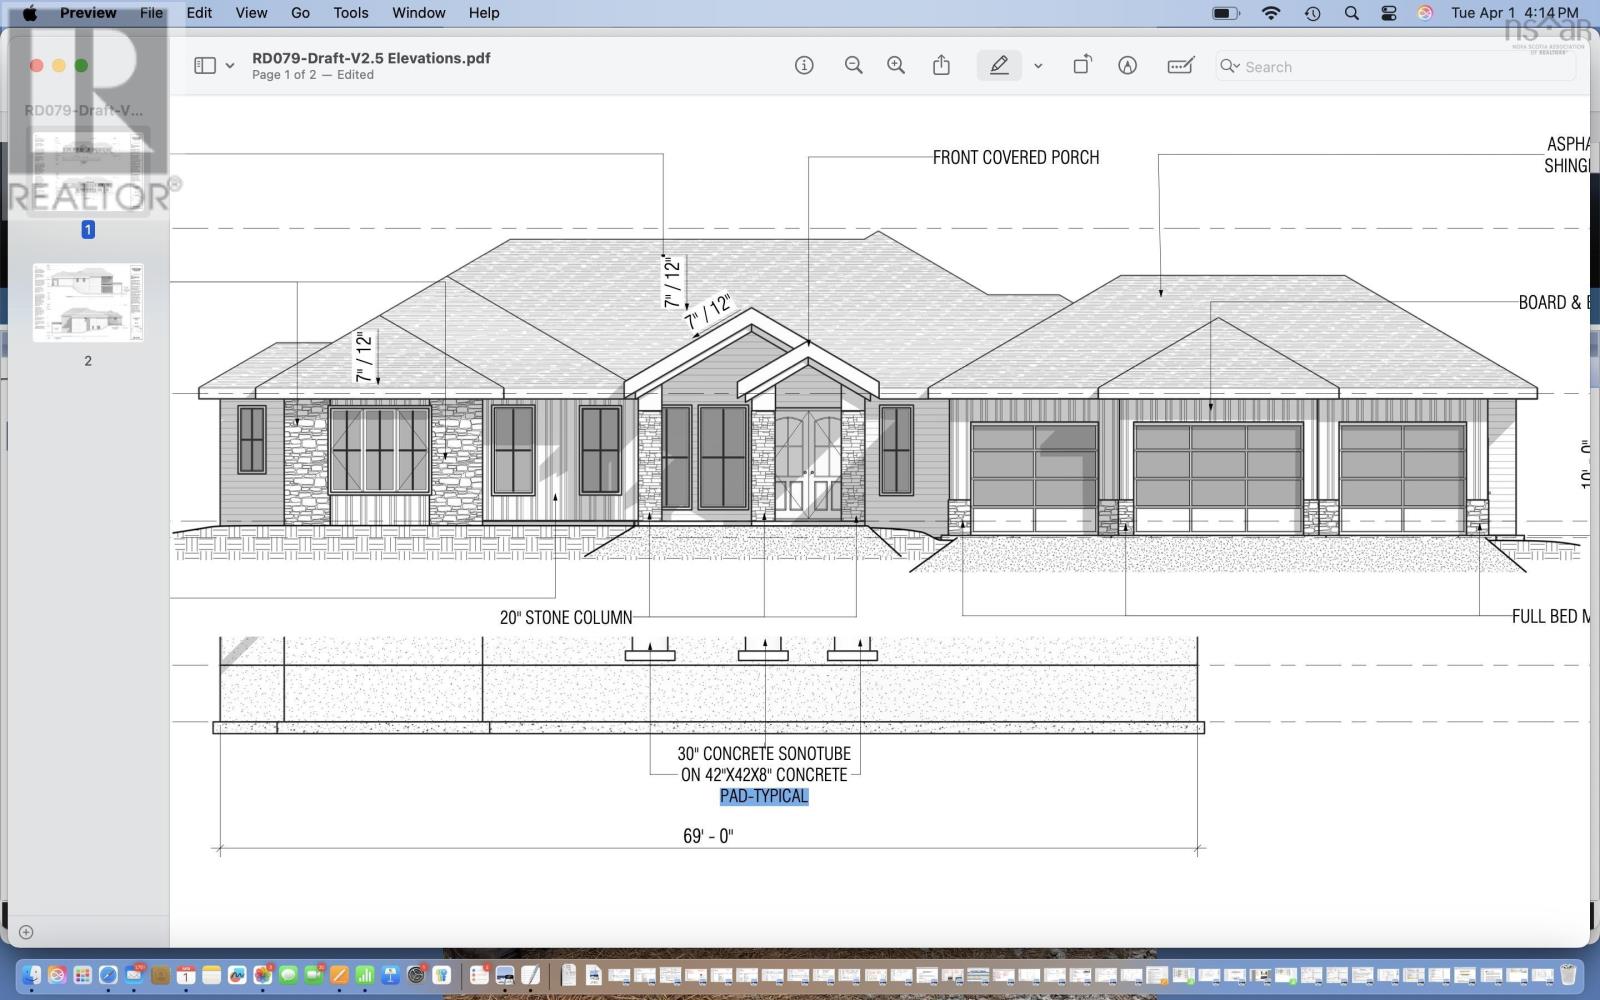Viewport: 1600px width, 1000px height.
Task: Open Keynote from the Dock
Action: [391, 974]
